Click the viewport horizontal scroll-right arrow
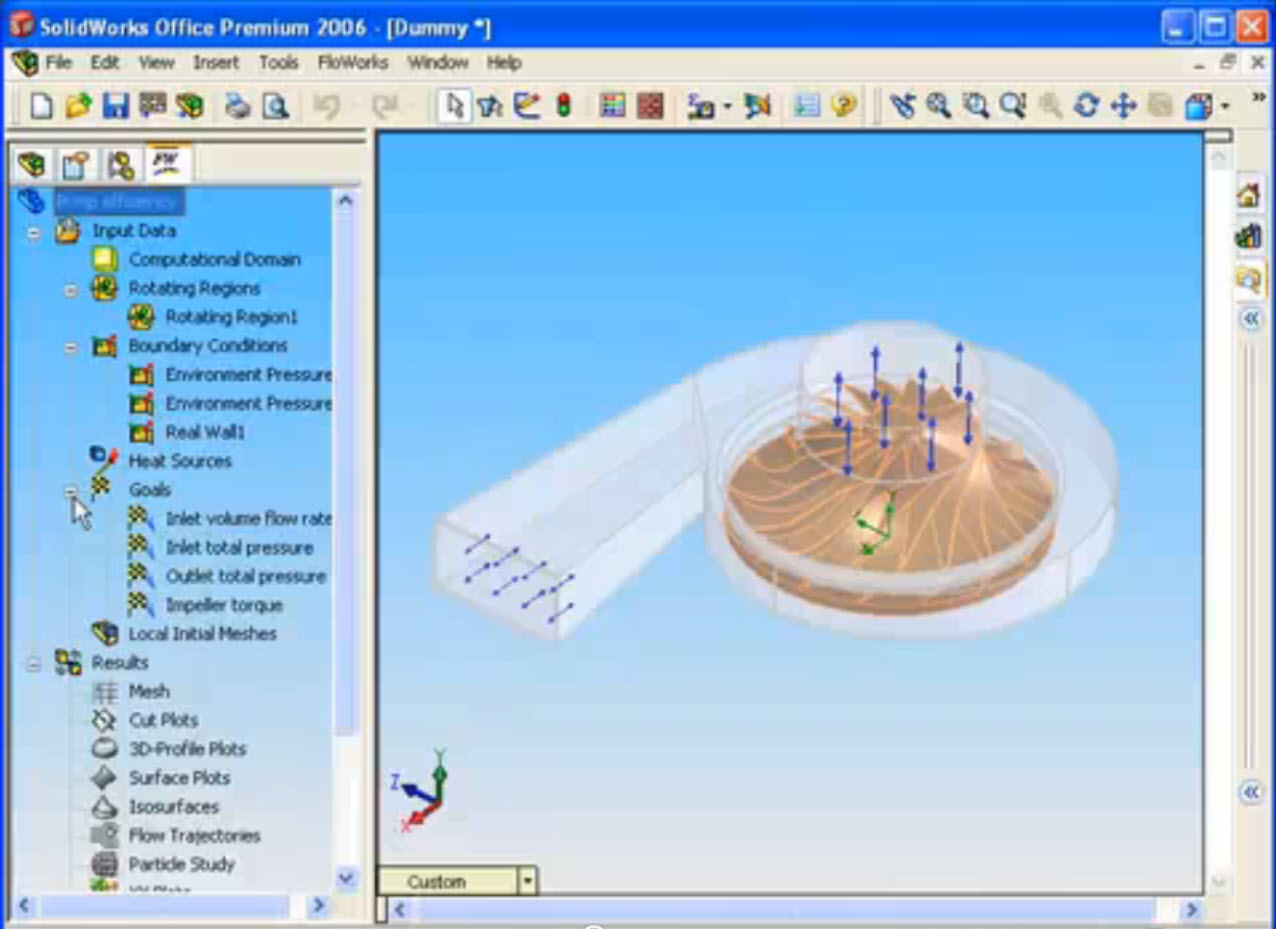This screenshot has height=929, width=1276. pos(1190,910)
